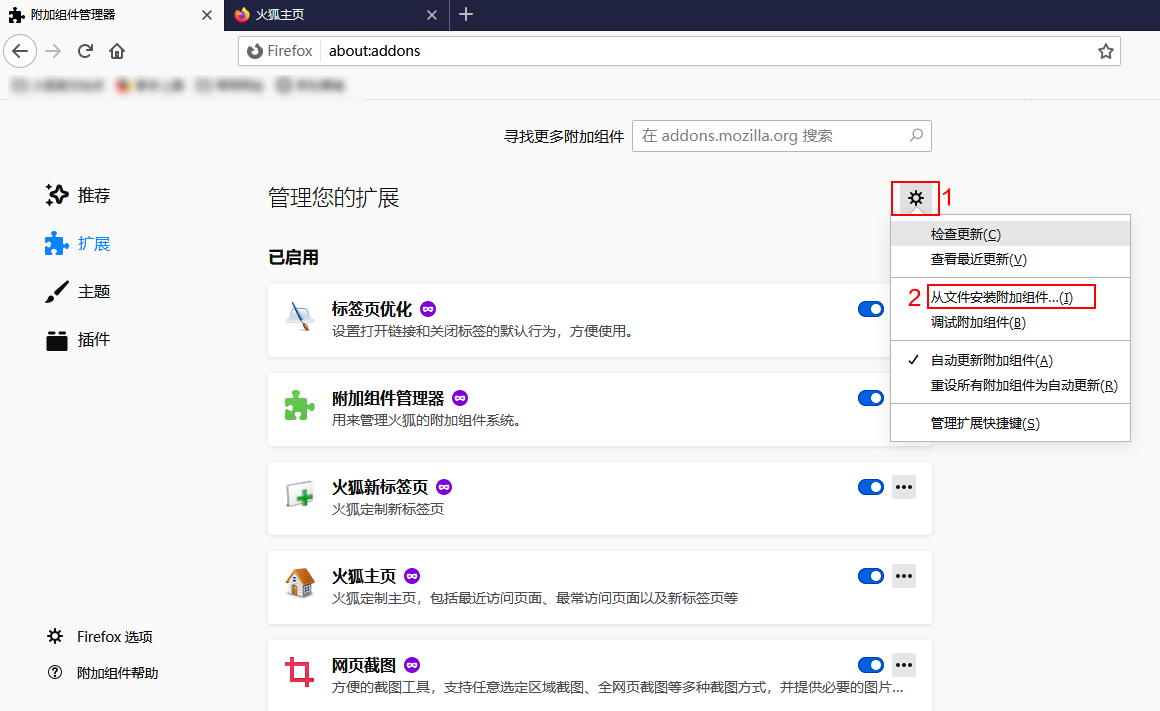Close the 火狐主页 tab
Screen dimensions: 1160x711
[x=432, y=15]
